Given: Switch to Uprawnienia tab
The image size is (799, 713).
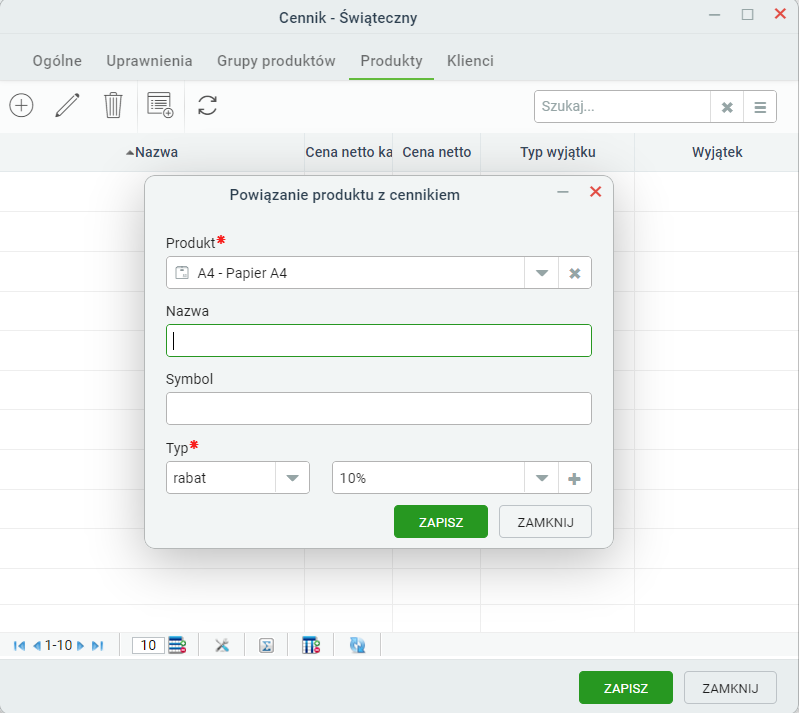Looking at the screenshot, I should coord(149,61).
